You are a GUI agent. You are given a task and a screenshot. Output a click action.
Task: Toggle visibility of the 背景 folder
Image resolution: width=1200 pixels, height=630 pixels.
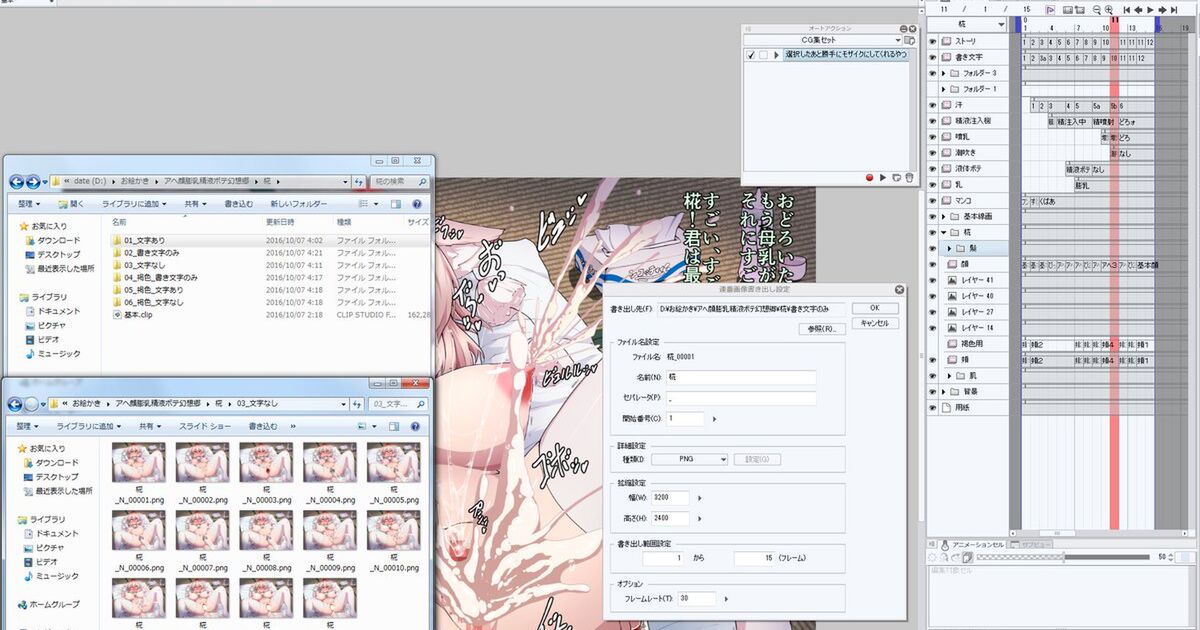[932, 391]
